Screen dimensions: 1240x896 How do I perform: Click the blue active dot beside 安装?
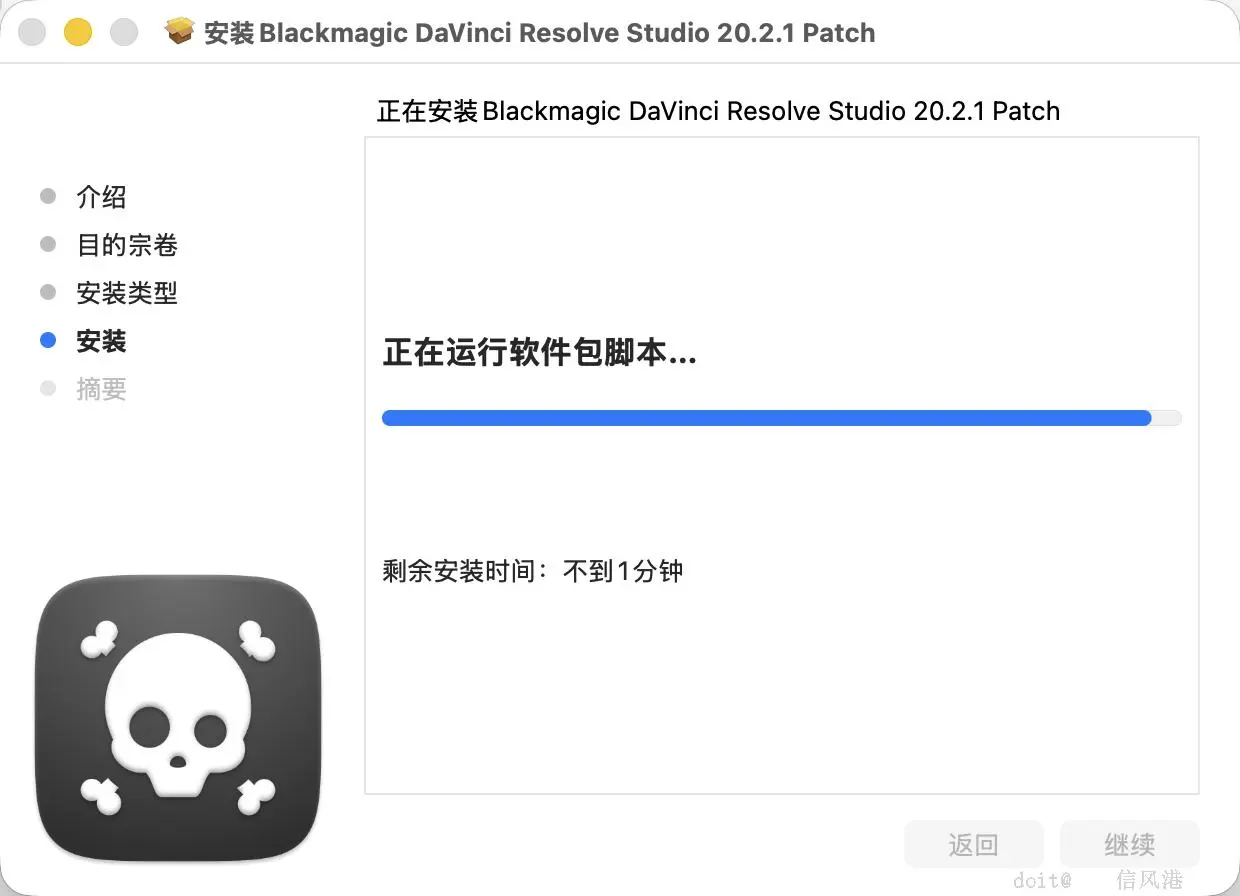pos(47,340)
